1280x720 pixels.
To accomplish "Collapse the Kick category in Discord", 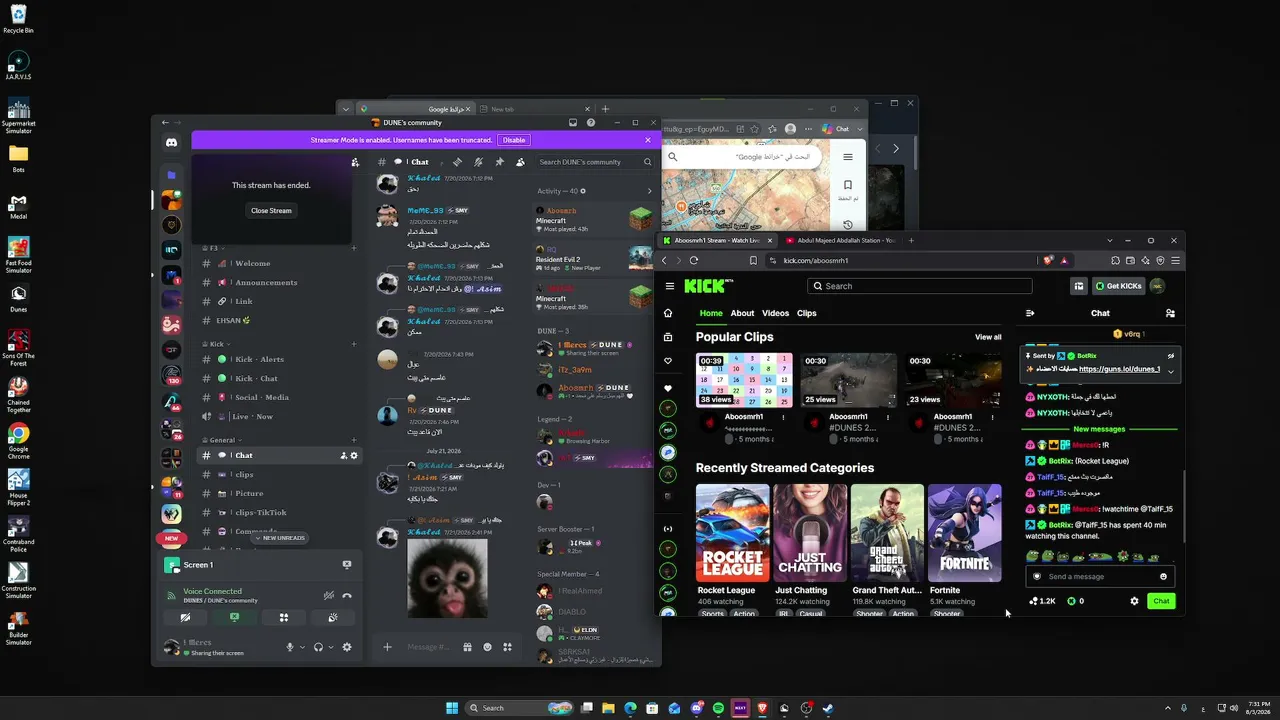I will (x=214, y=344).
